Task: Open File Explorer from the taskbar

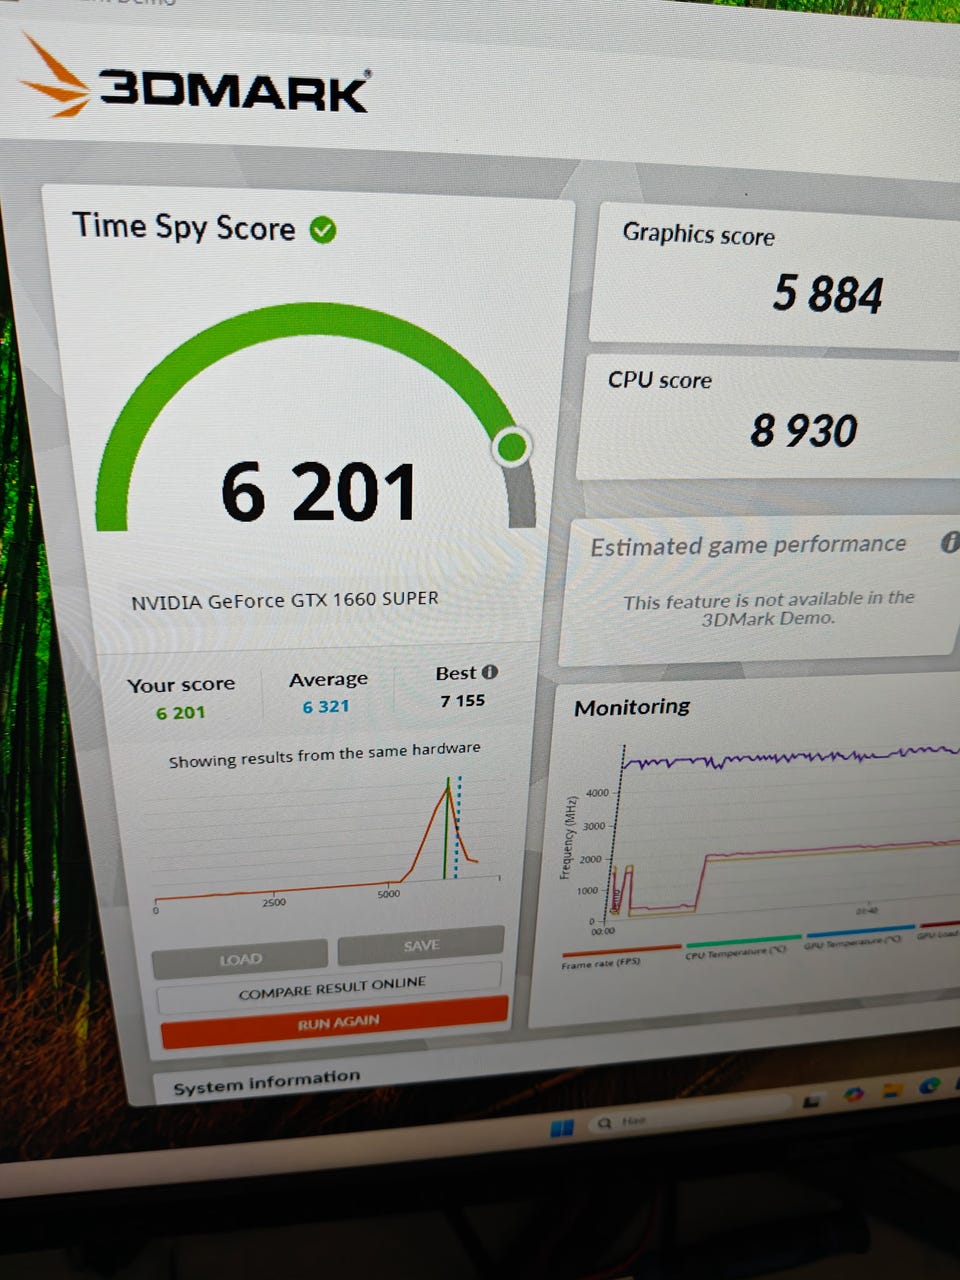Action: pyautogui.click(x=893, y=1090)
